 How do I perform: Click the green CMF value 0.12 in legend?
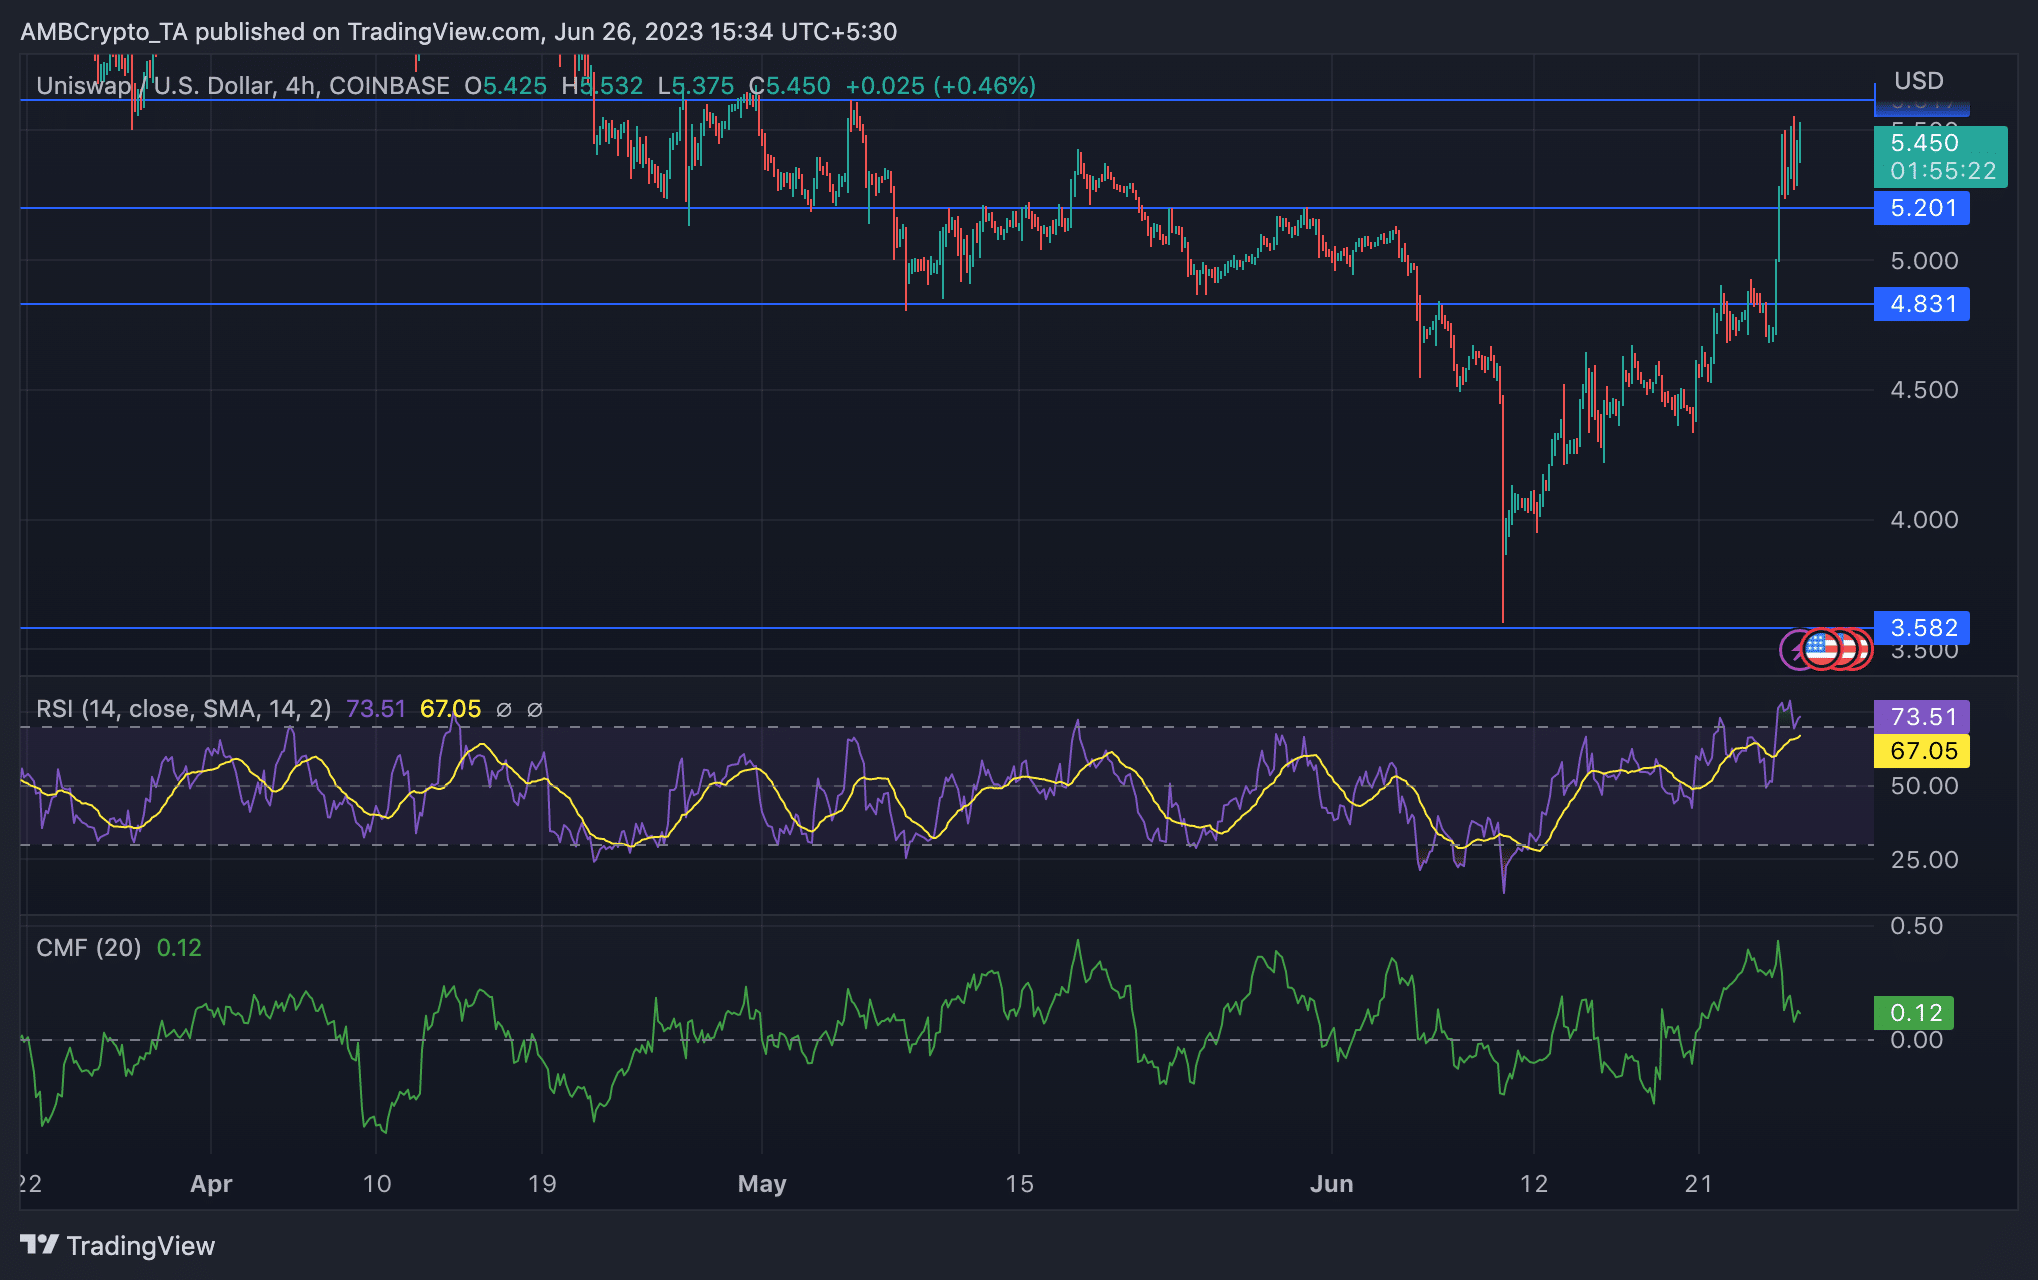180,948
